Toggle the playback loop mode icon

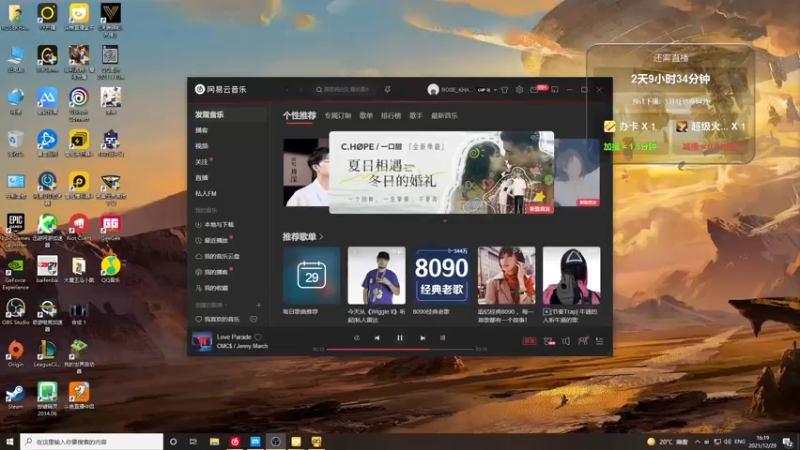tap(357, 338)
